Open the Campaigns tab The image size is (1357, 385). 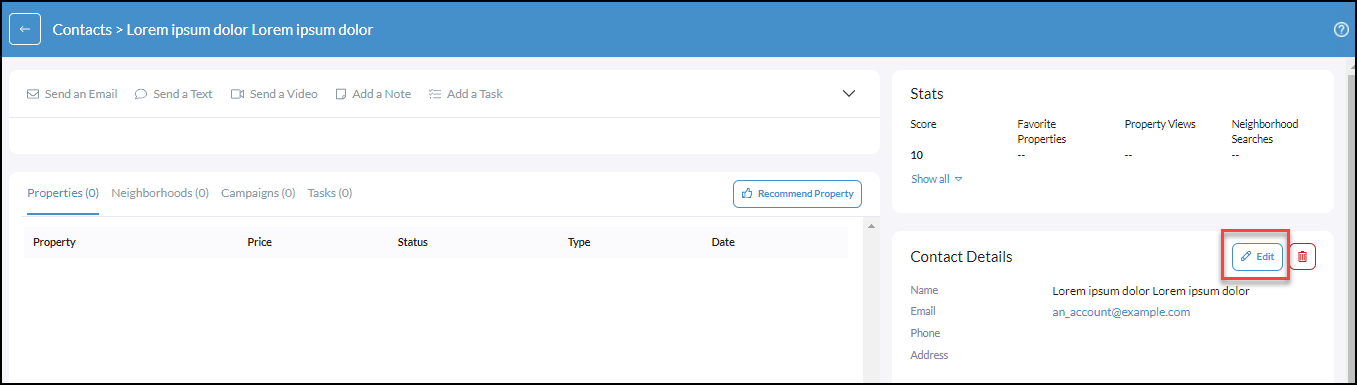pos(258,193)
